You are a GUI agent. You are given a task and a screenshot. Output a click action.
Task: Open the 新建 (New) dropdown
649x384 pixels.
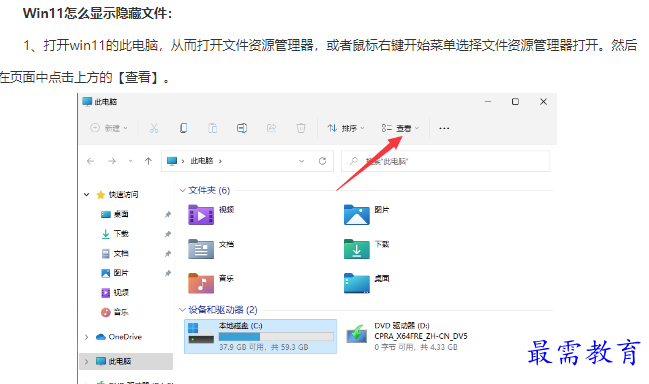pos(109,128)
